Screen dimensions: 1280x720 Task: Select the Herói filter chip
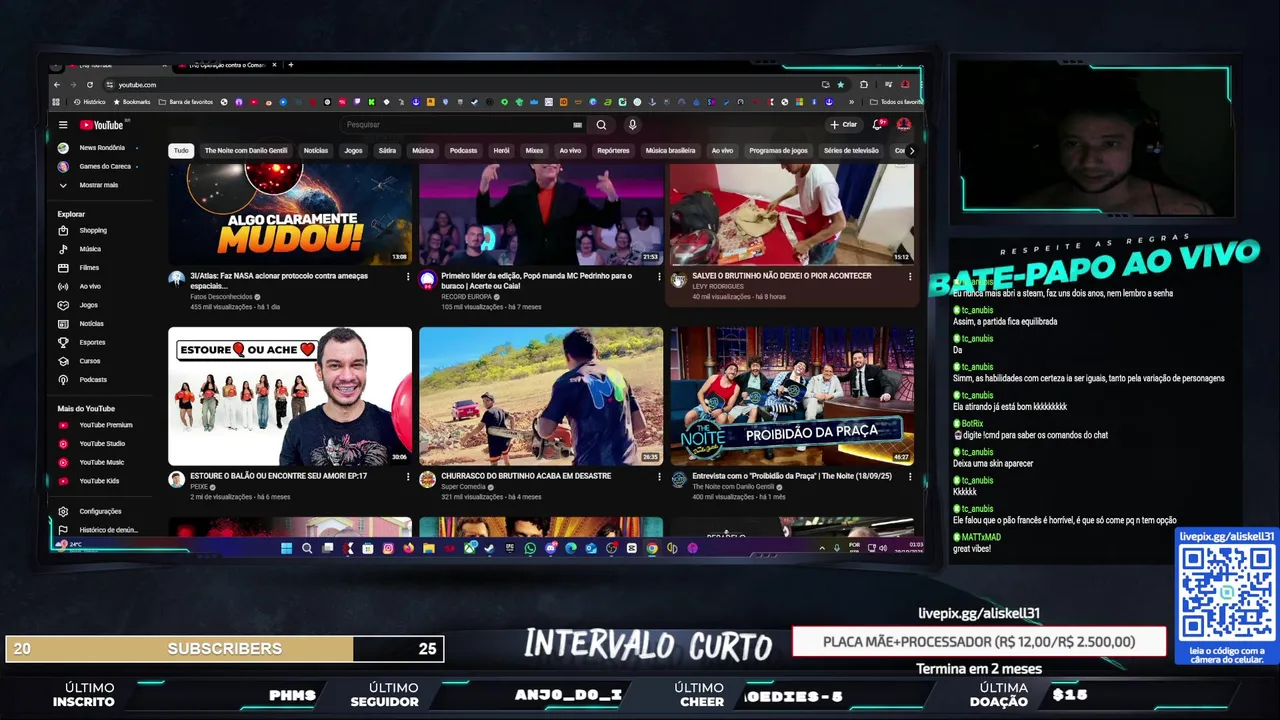click(x=501, y=151)
